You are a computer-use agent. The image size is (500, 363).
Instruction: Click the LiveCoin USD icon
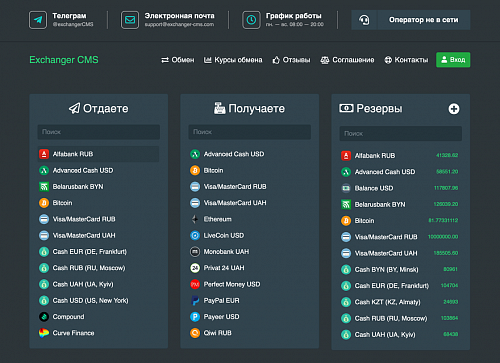[x=195, y=236]
